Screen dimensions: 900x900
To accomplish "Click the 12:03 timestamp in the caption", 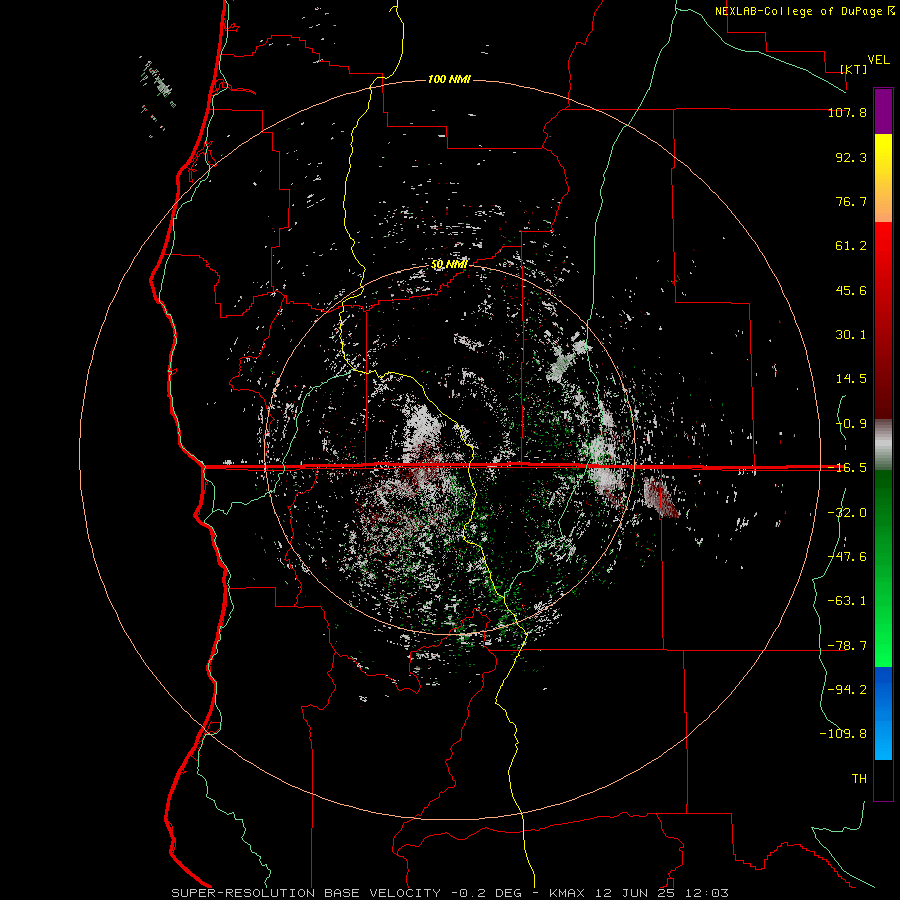I will click(x=709, y=893).
